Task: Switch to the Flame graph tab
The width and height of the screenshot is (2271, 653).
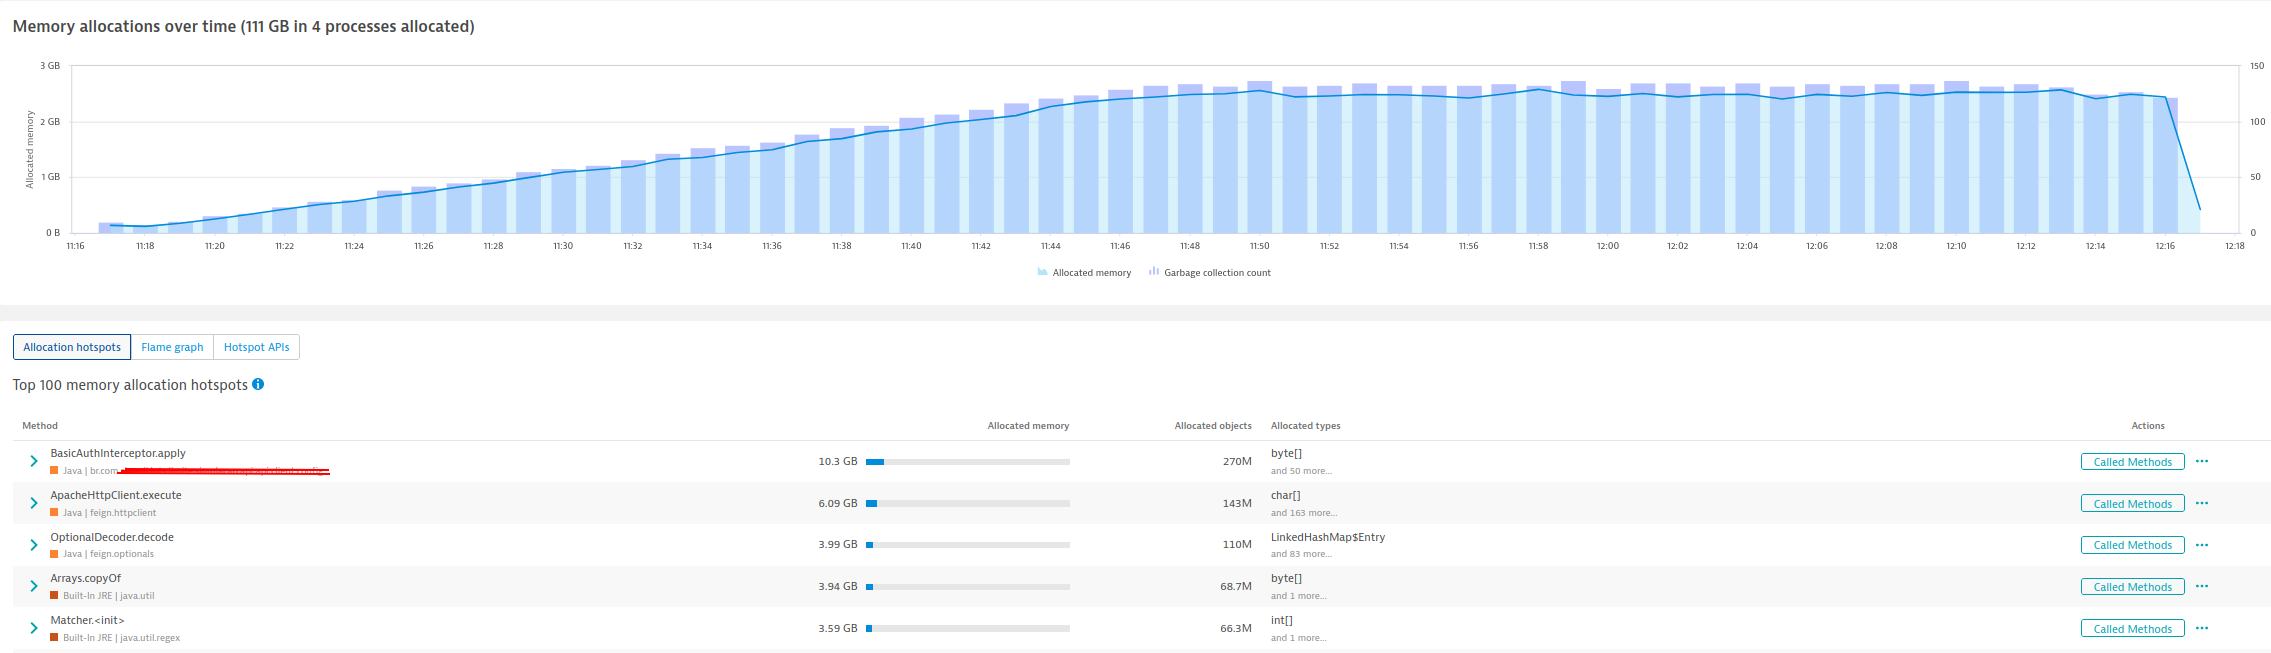Action: pyautogui.click(x=172, y=347)
